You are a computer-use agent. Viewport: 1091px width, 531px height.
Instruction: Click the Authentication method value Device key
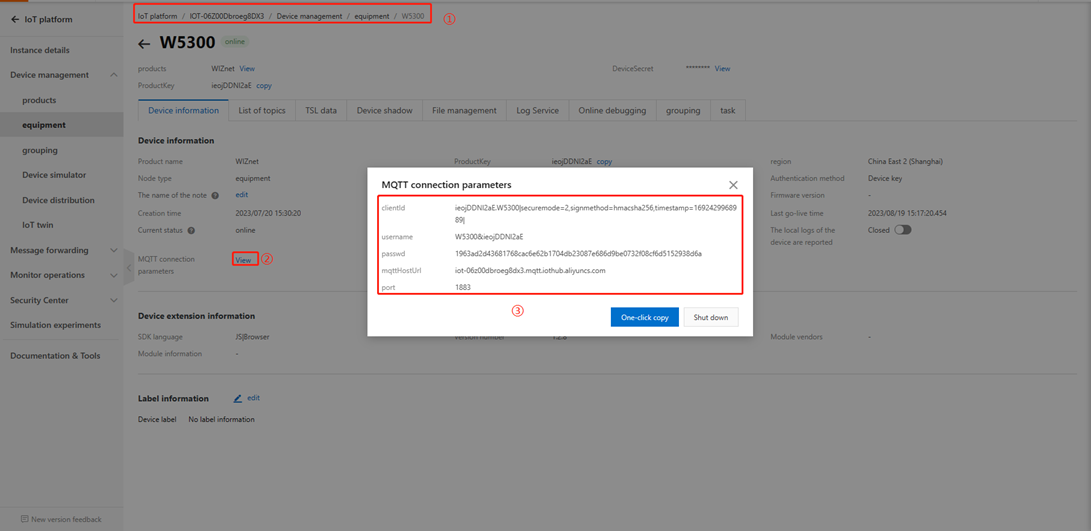pos(885,178)
